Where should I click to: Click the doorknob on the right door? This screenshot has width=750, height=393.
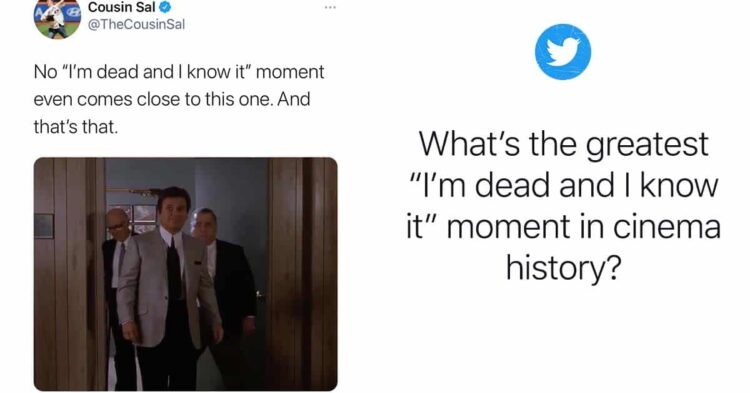click(260, 296)
